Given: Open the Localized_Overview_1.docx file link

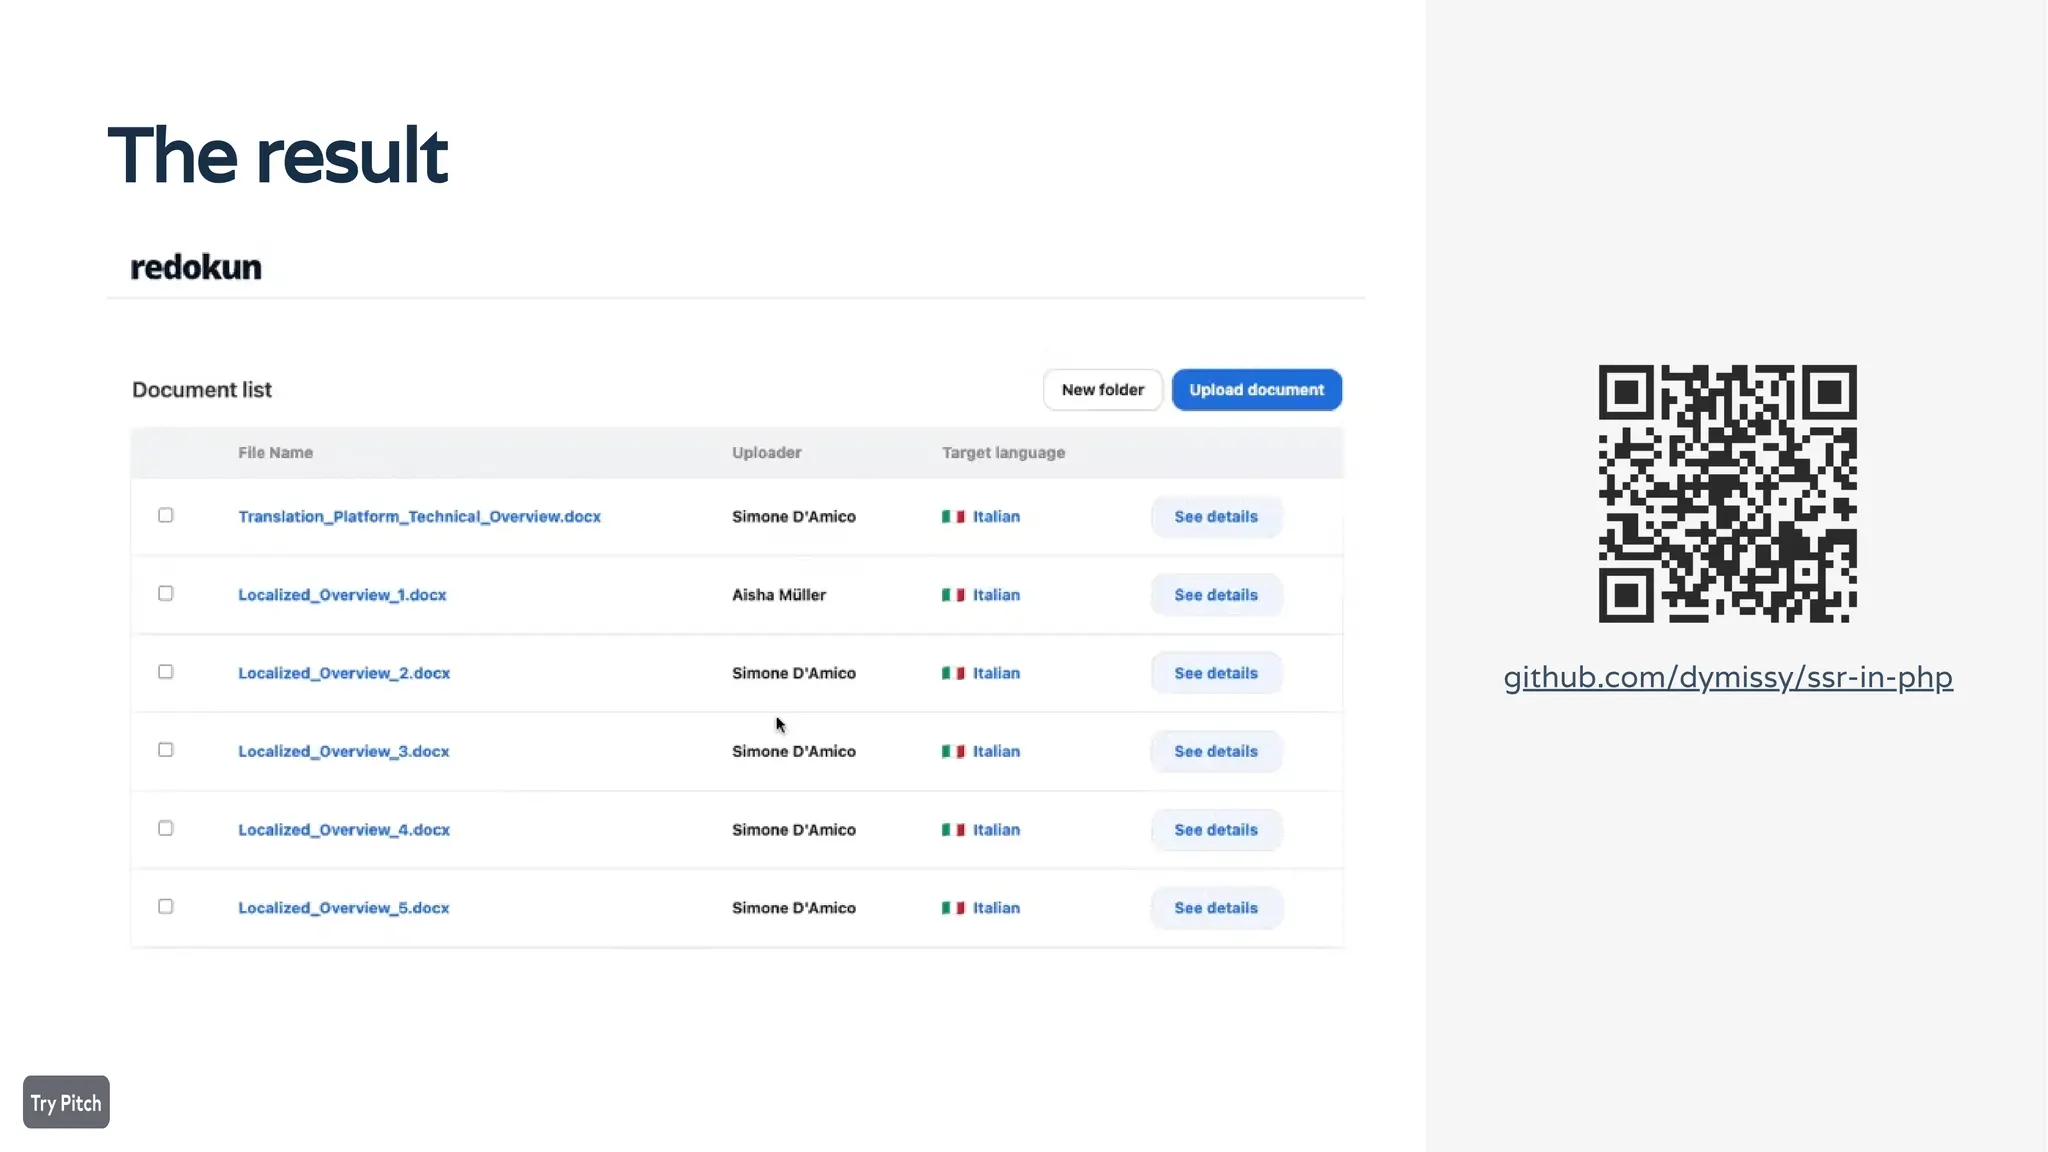Looking at the screenshot, I should coord(342,595).
